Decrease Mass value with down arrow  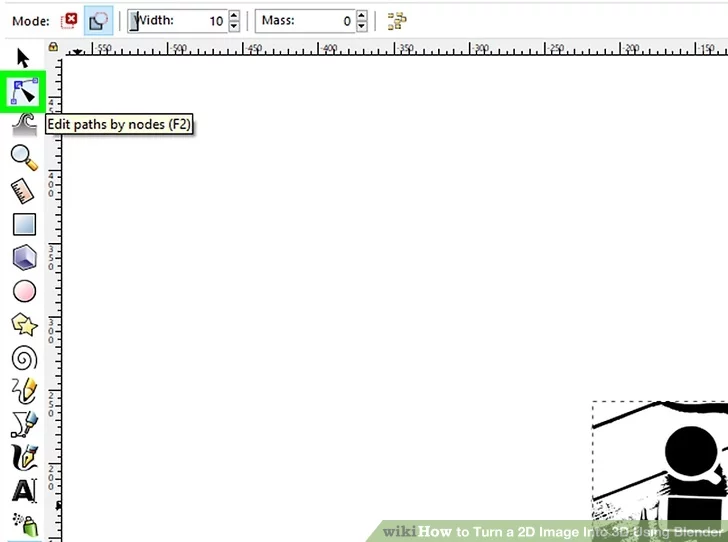click(362, 25)
